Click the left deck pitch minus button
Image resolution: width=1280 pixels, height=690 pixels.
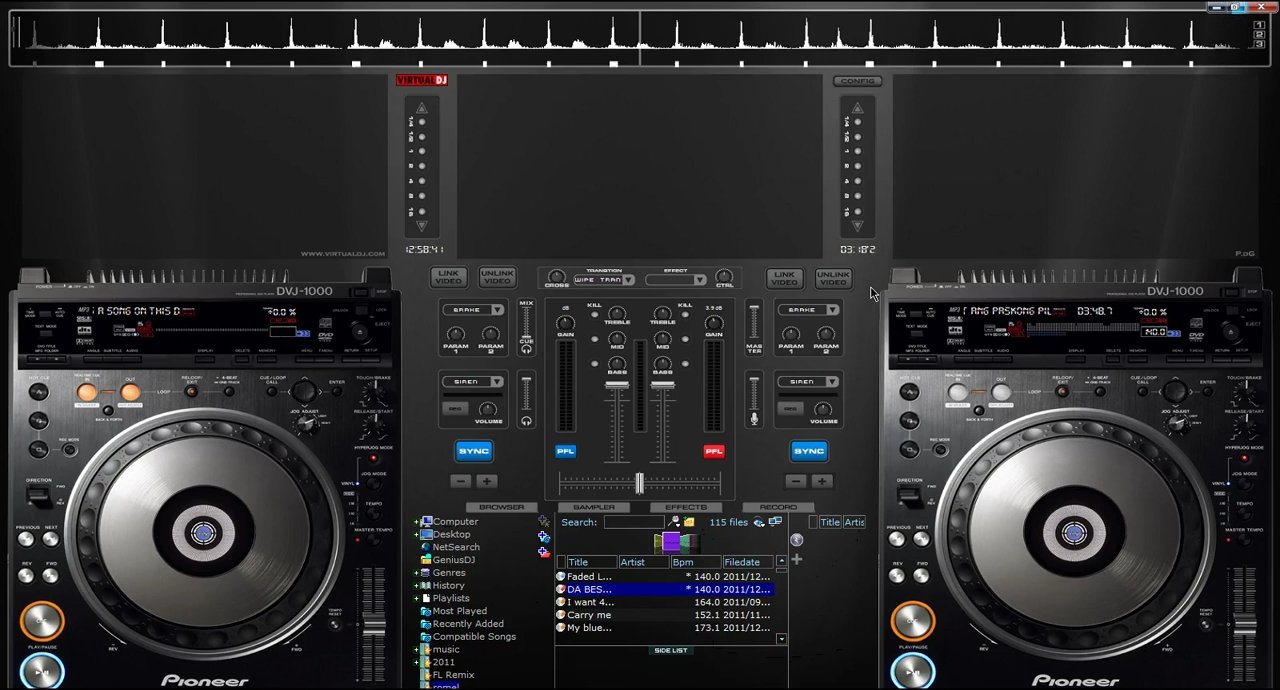coord(461,481)
